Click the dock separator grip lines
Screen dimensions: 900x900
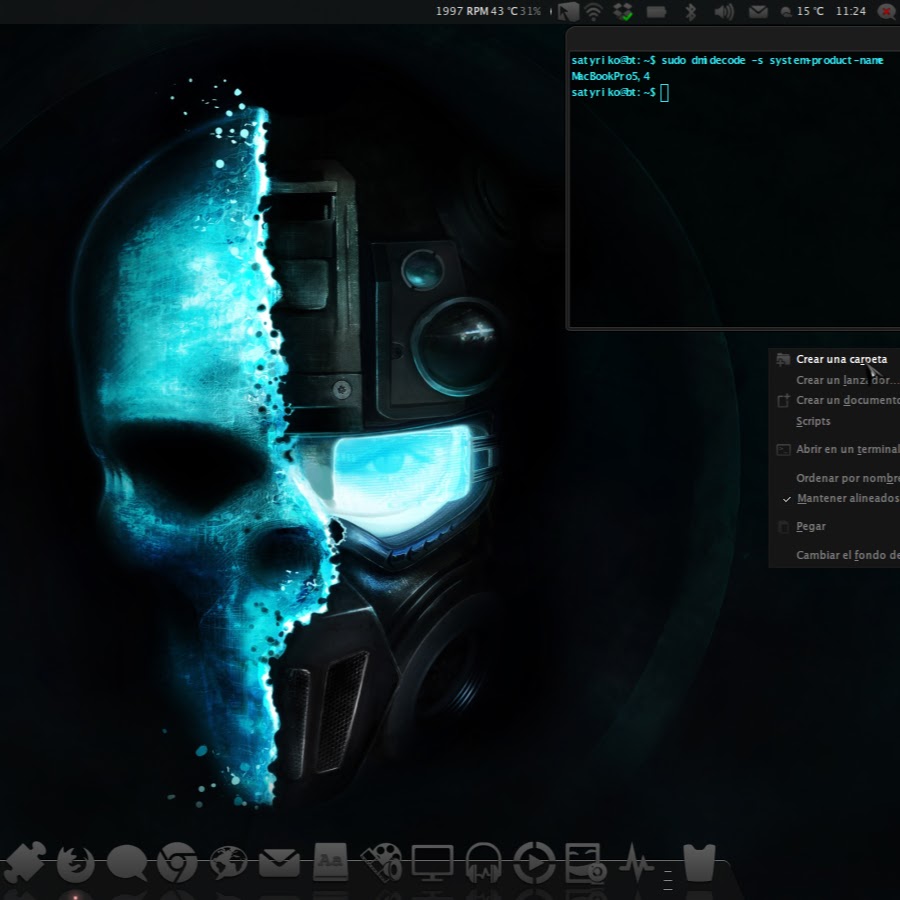[x=668, y=880]
